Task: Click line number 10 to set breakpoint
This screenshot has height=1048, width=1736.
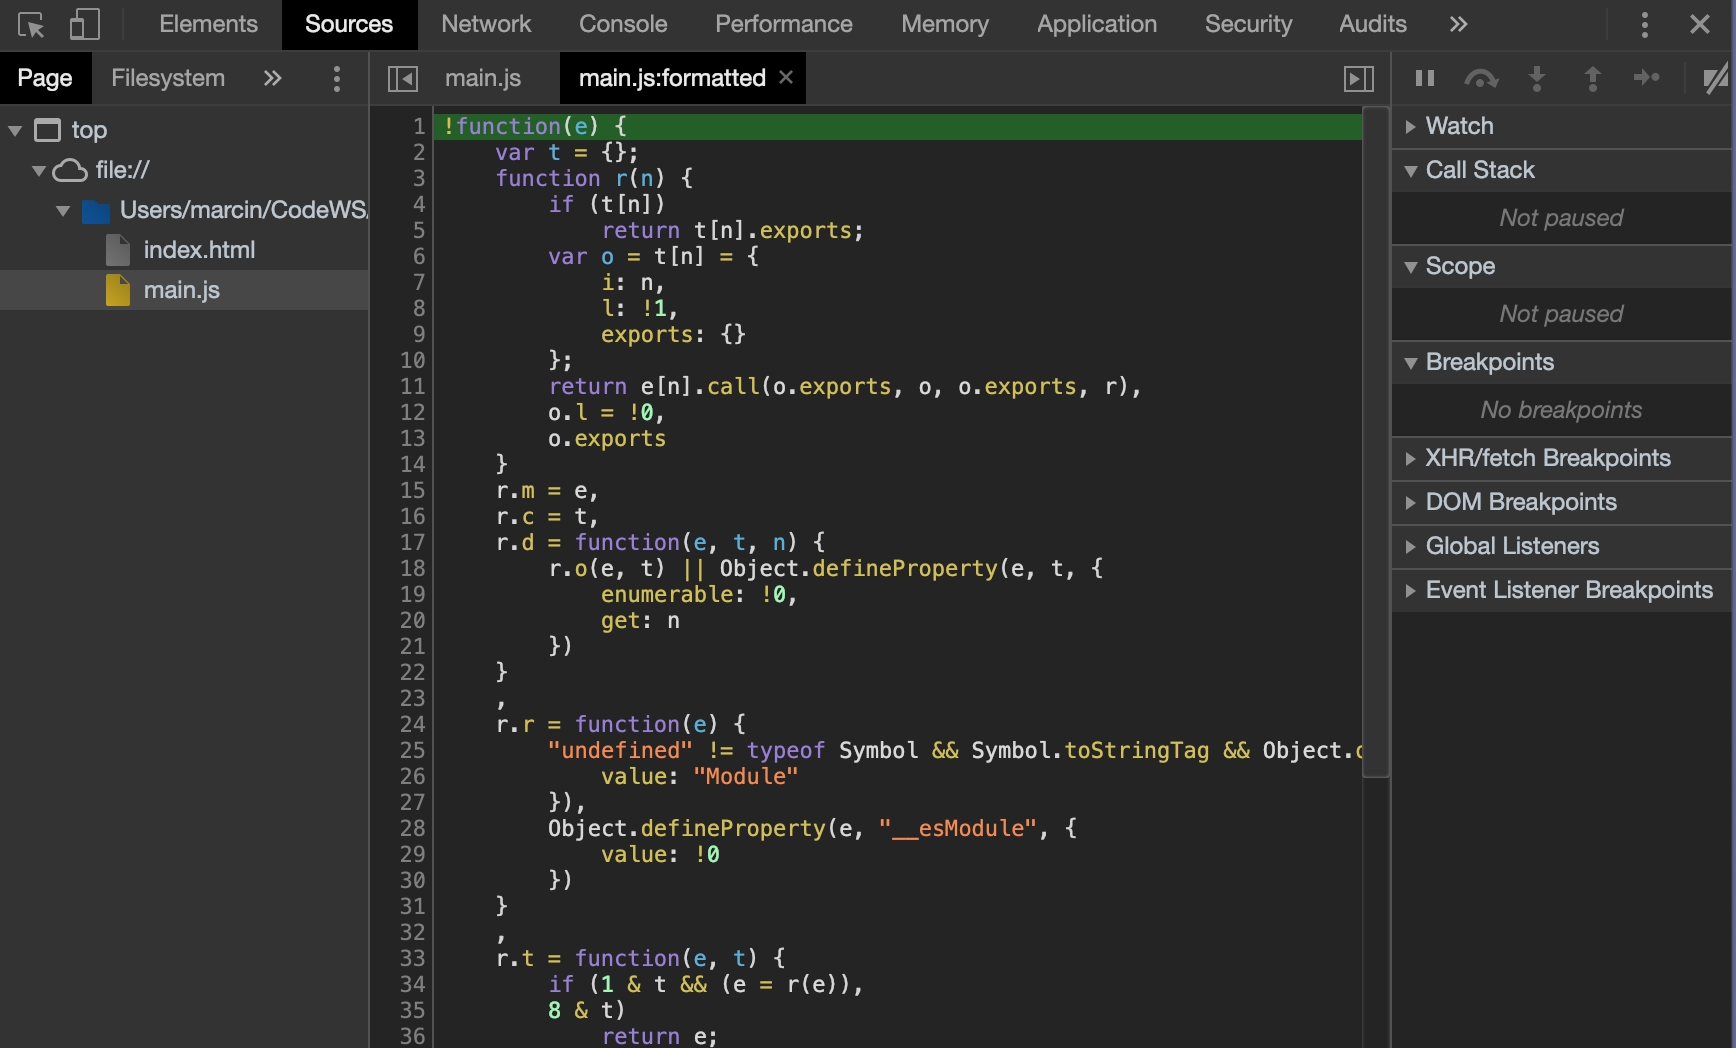Action: (x=411, y=360)
